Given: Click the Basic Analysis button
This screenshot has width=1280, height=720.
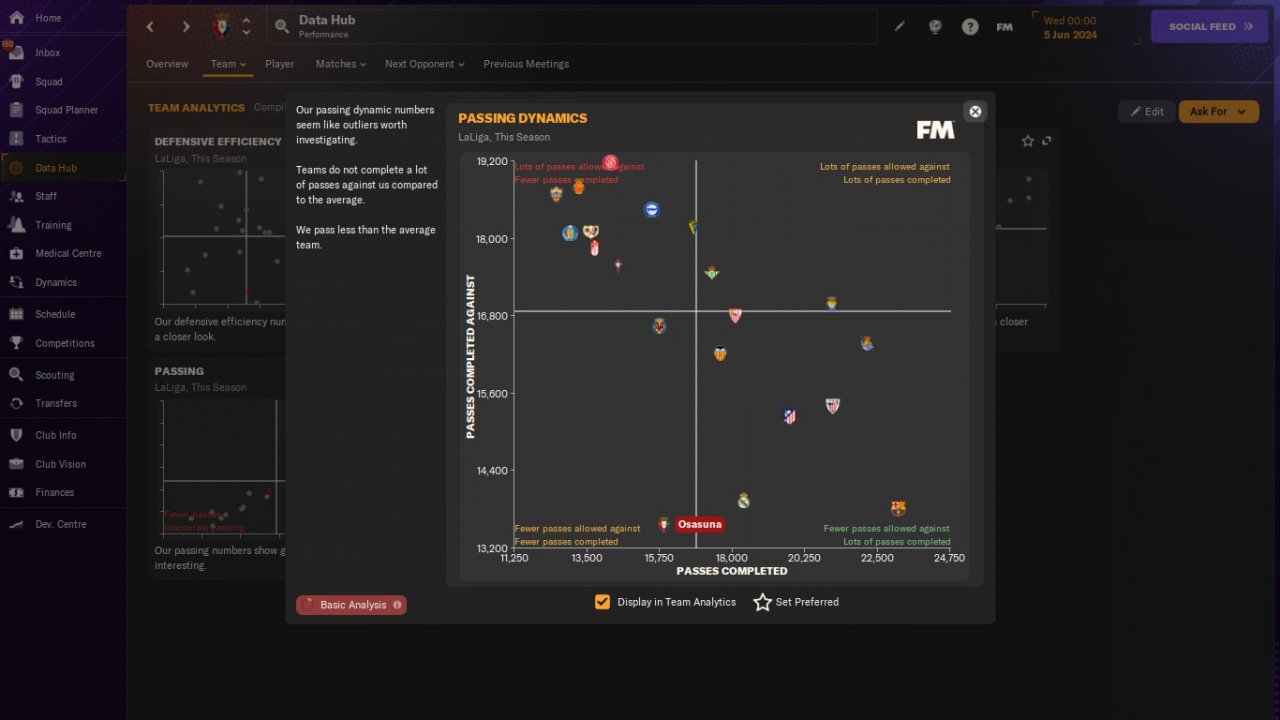Looking at the screenshot, I should click(x=351, y=605).
